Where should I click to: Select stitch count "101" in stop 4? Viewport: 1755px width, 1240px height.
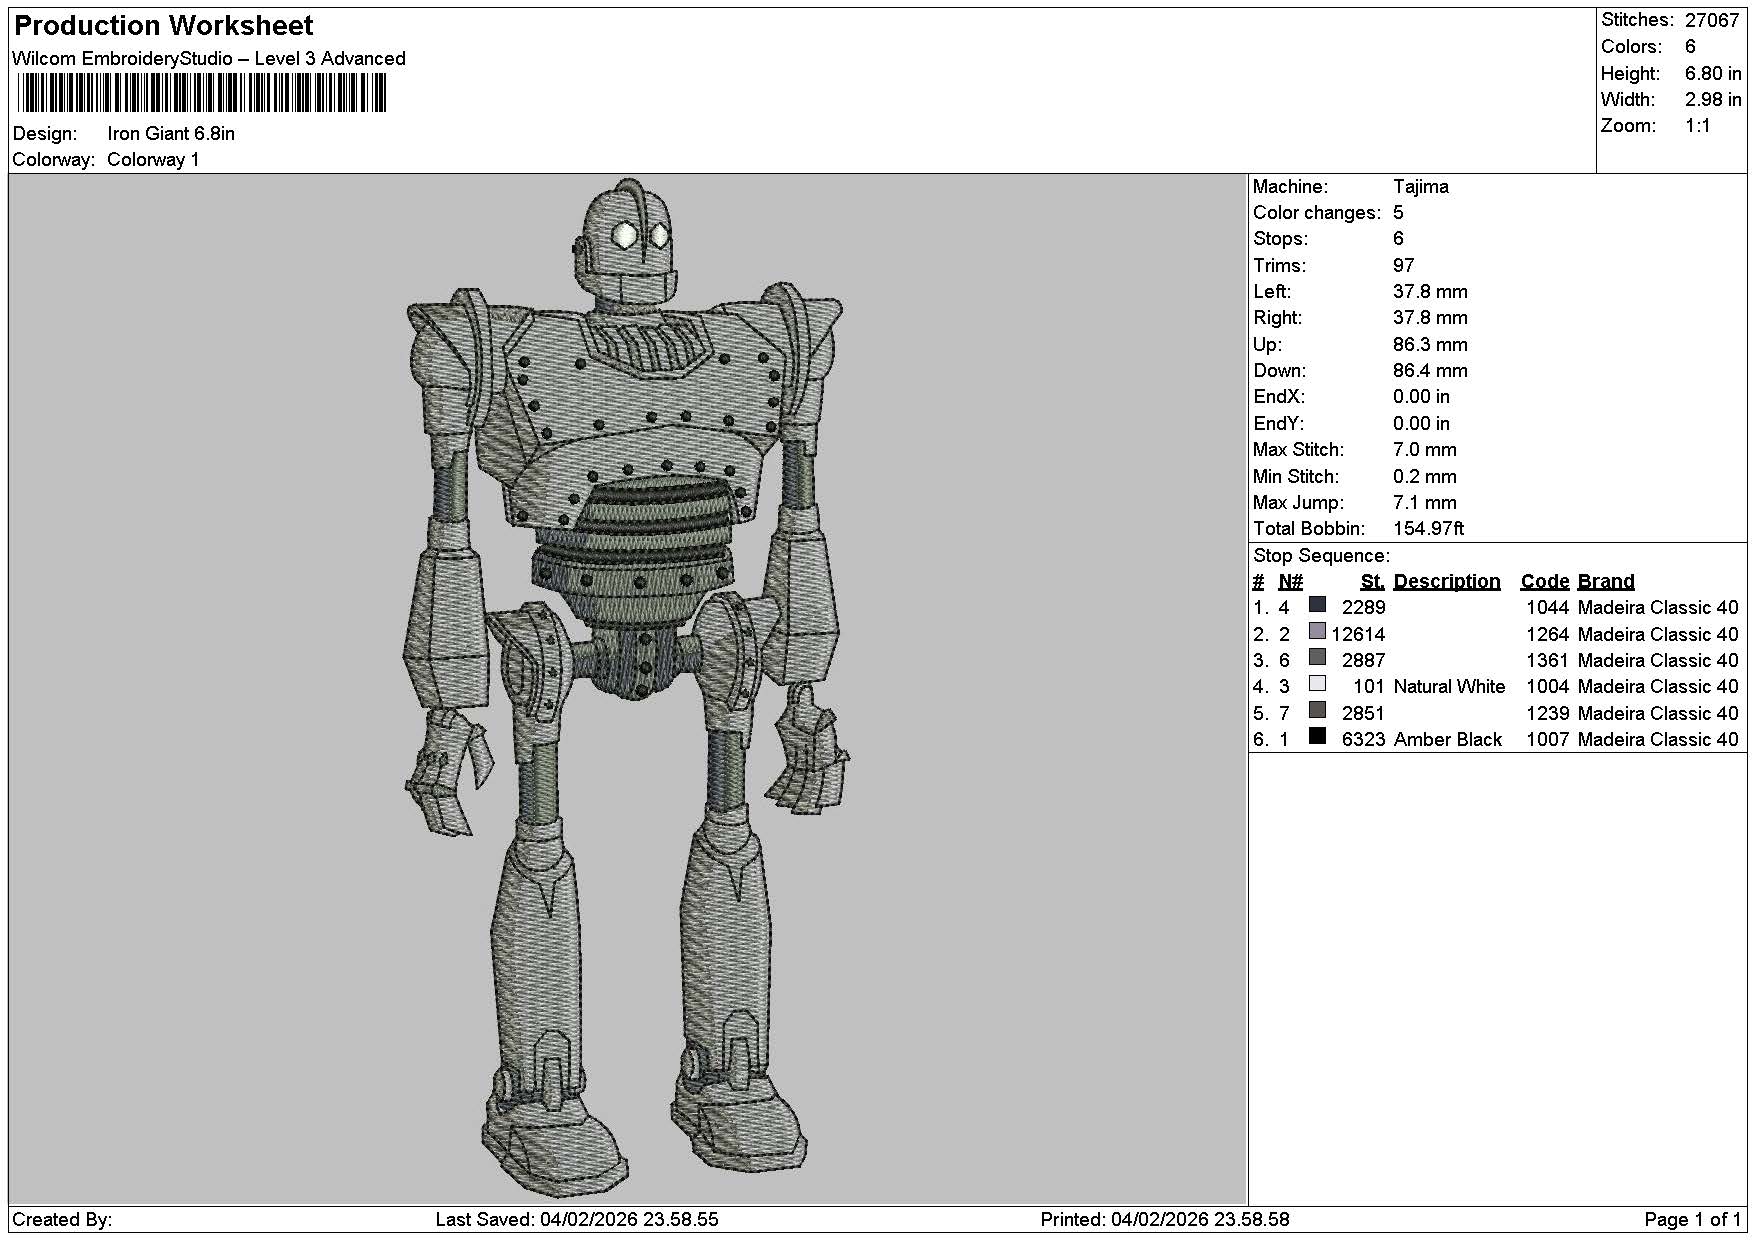point(1369,687)
